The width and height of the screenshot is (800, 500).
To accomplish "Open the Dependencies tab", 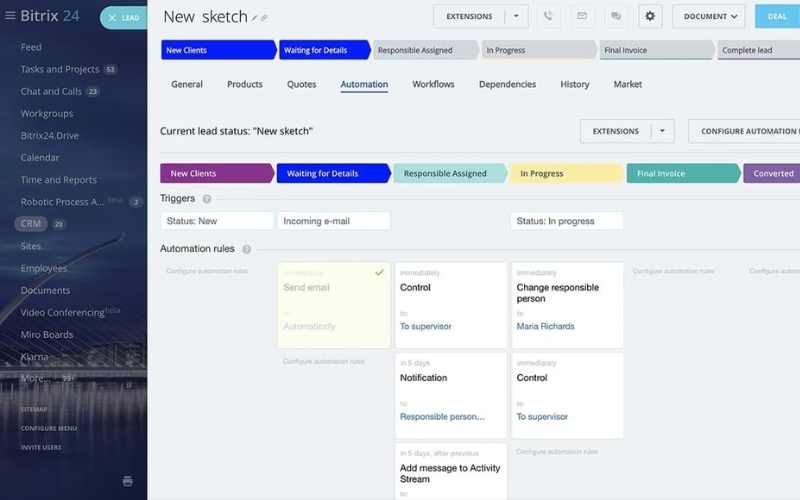I will point(507,85).
